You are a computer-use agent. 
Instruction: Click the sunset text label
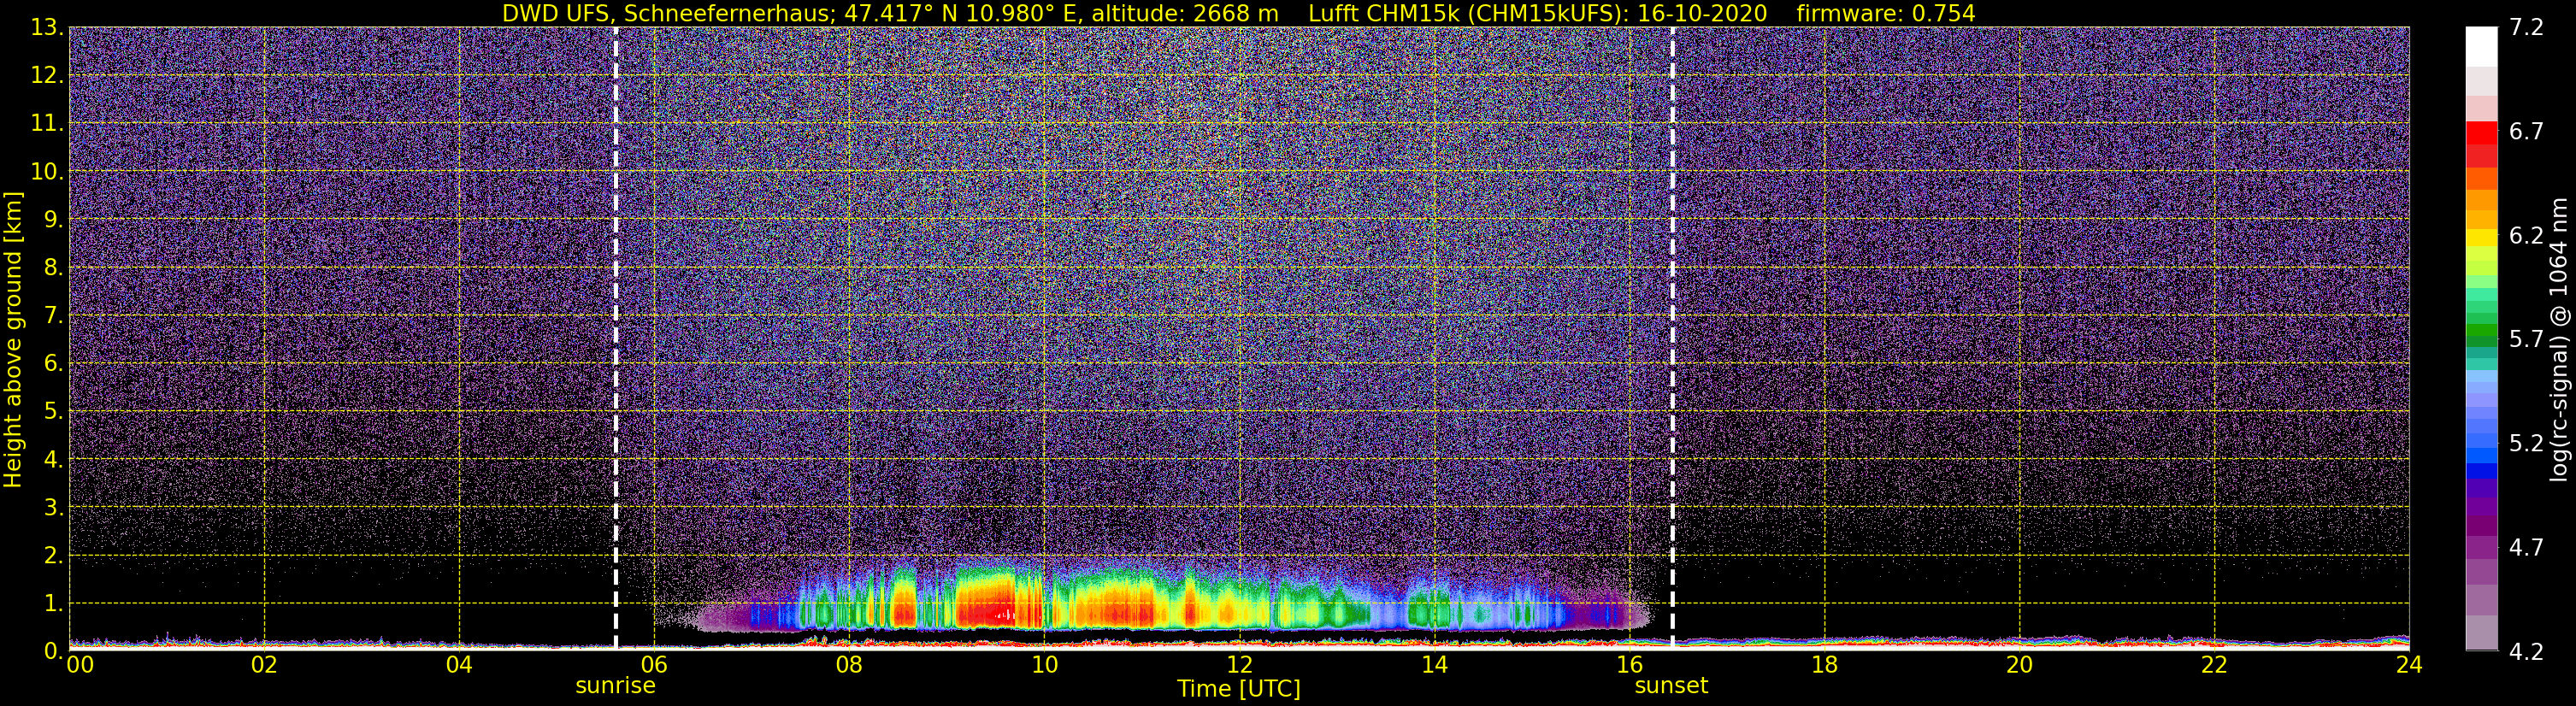pos(1671,686)
